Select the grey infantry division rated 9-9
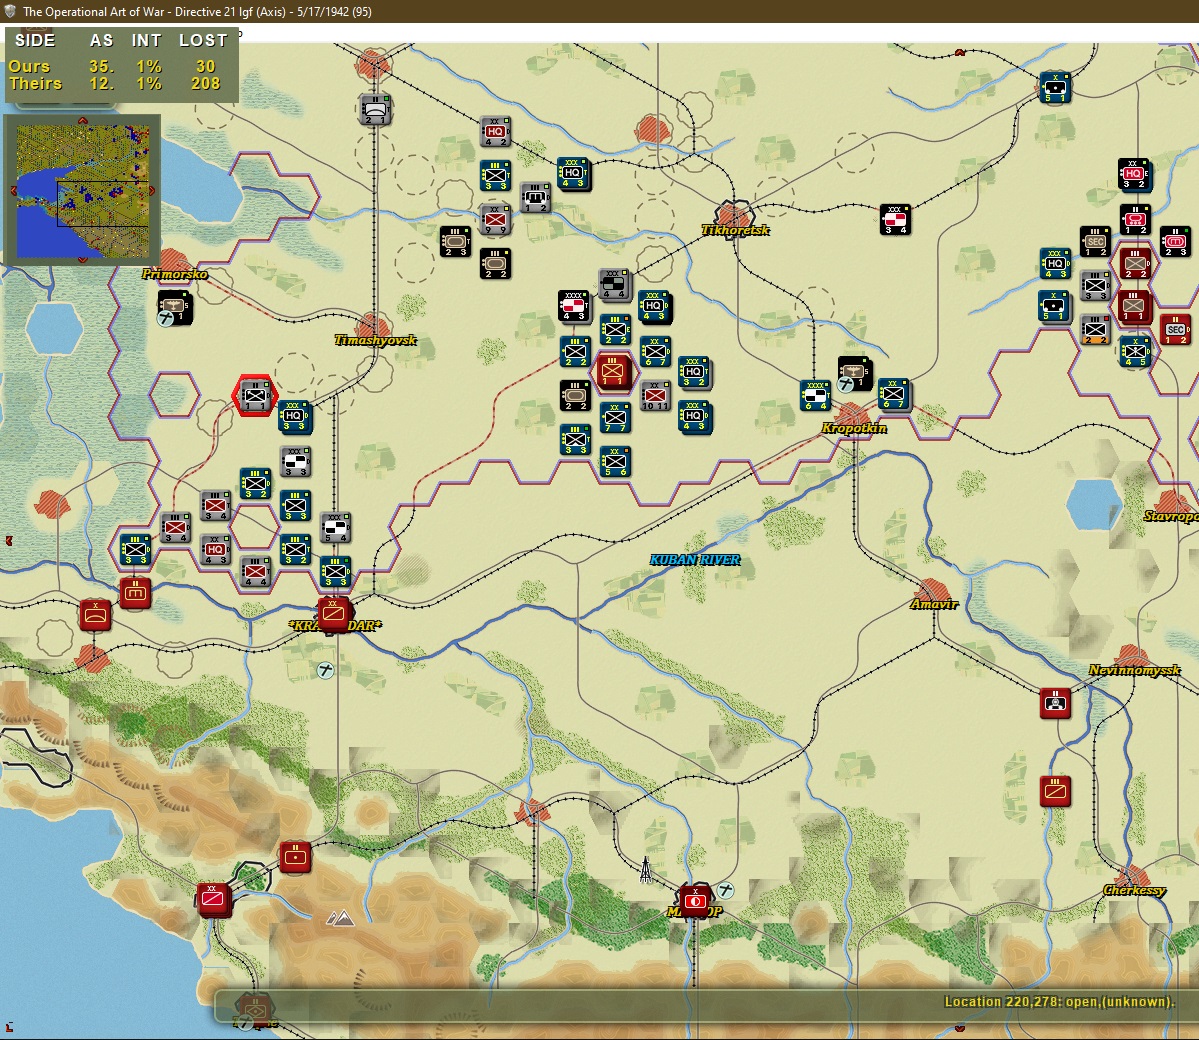1199x1040 pixels. pos(495,219)
